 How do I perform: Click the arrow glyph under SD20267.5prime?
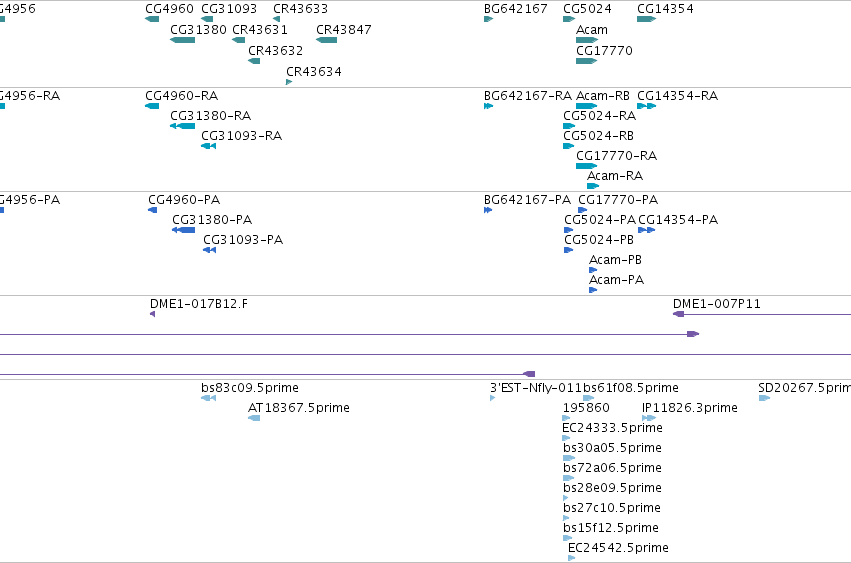(764, 398)
